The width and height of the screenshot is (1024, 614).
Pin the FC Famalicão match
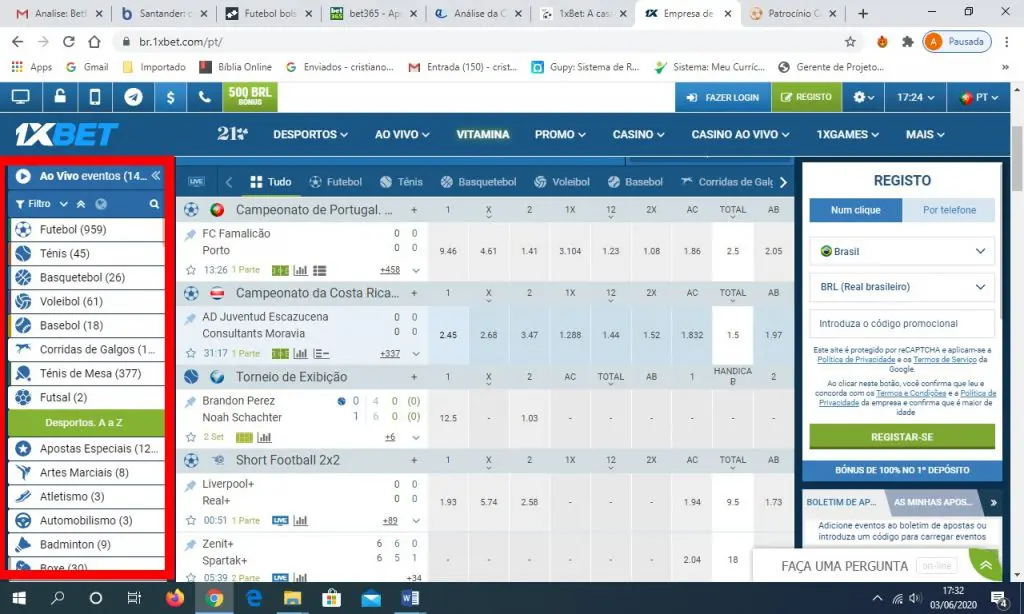tap(190, 234)
